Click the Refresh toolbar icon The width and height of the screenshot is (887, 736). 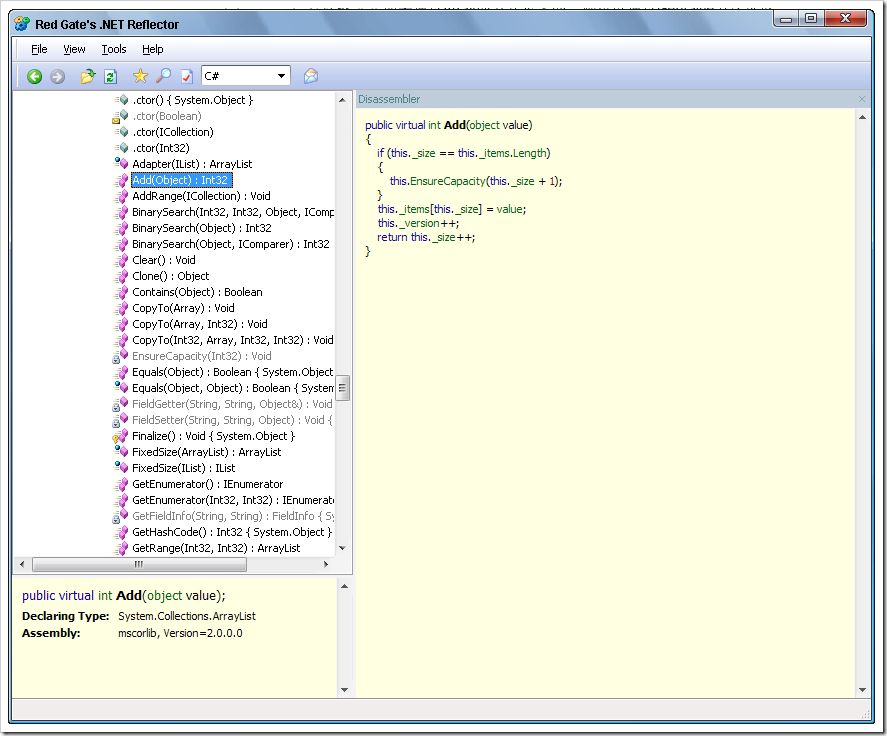pyautogui.click(x=111, y=76)
